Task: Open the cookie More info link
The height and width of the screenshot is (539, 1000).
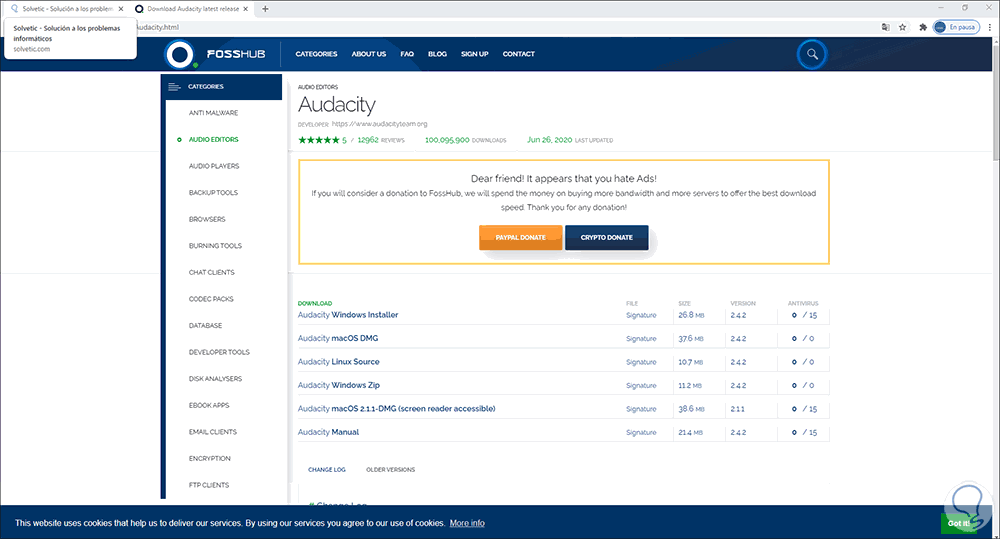Action: point(467,523)
